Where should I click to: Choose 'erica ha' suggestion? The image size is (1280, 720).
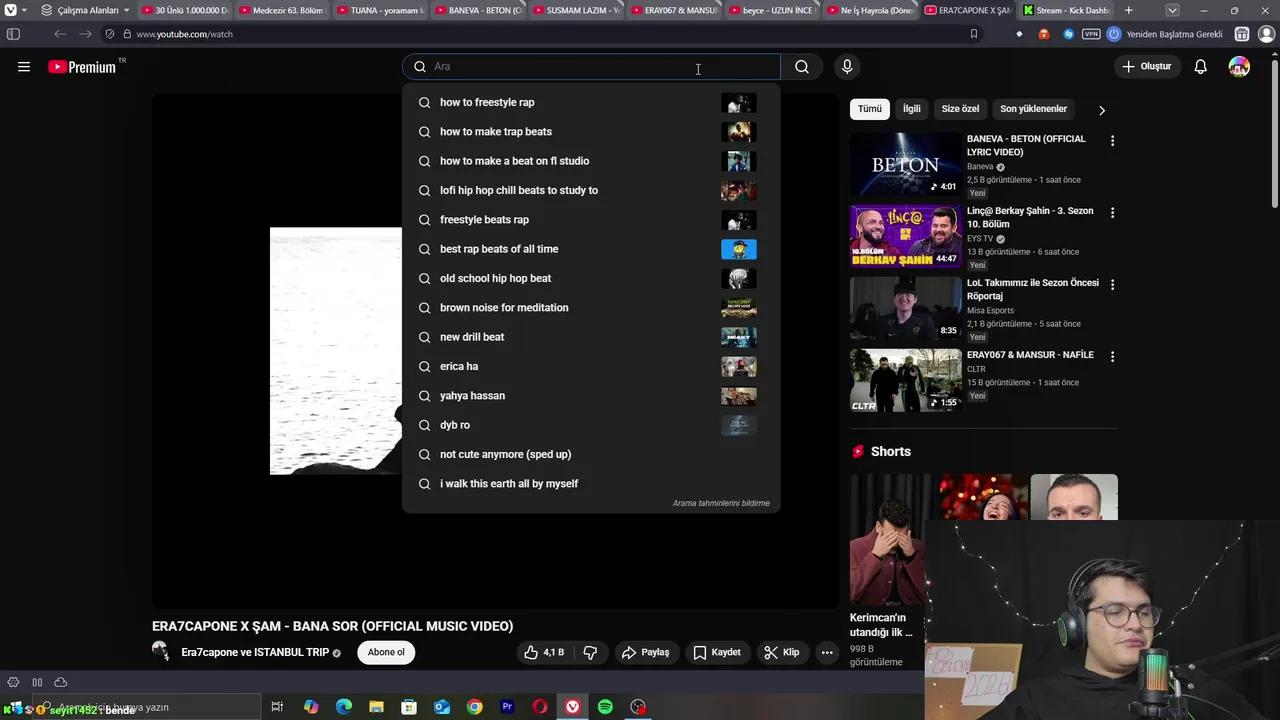(x=591, y=366)
